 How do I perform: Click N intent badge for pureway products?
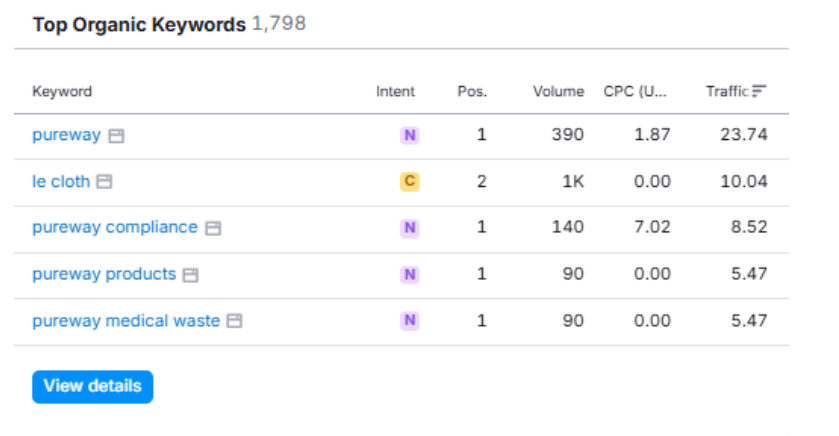click(410, 274)
